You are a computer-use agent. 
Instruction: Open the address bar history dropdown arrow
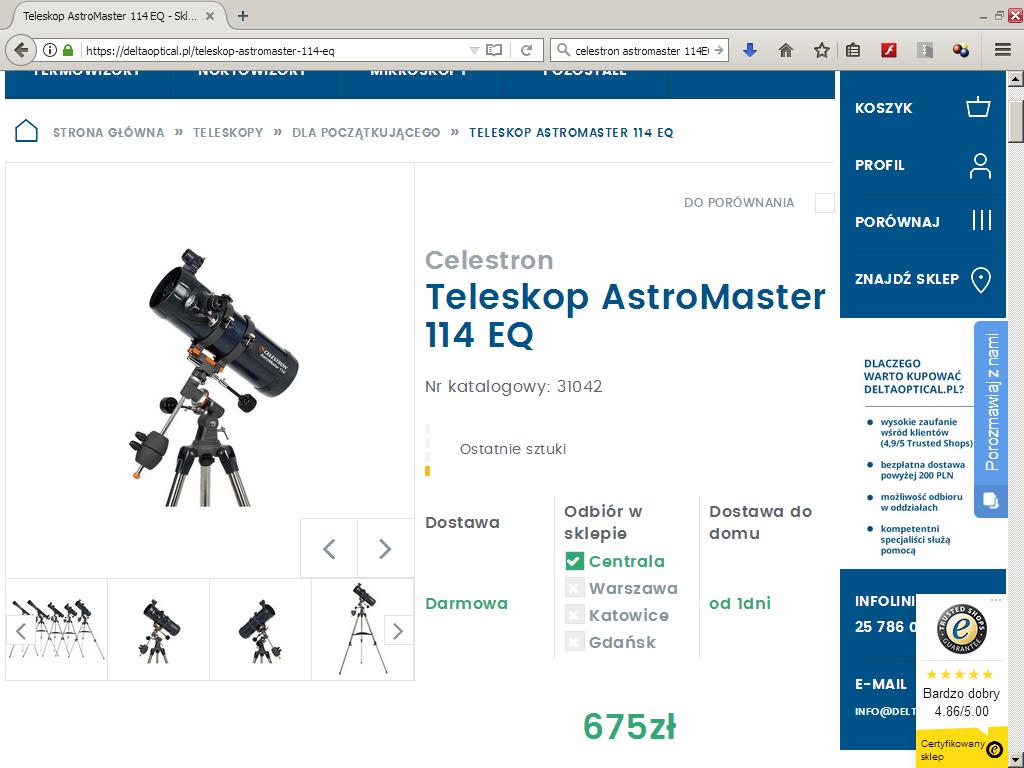[x=475, y=50]
